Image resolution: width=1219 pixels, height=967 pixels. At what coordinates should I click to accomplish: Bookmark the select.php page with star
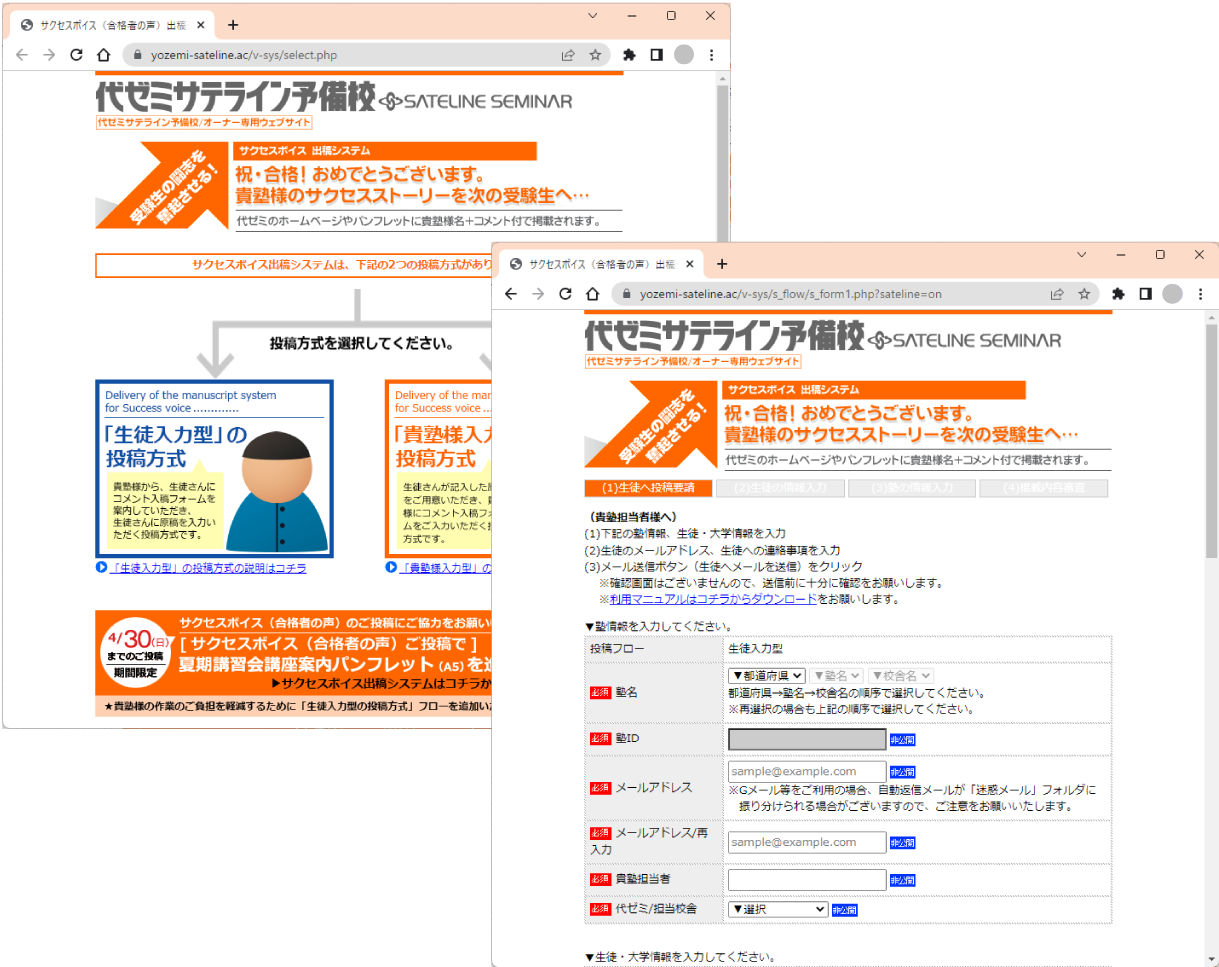(x=595, y=55)
